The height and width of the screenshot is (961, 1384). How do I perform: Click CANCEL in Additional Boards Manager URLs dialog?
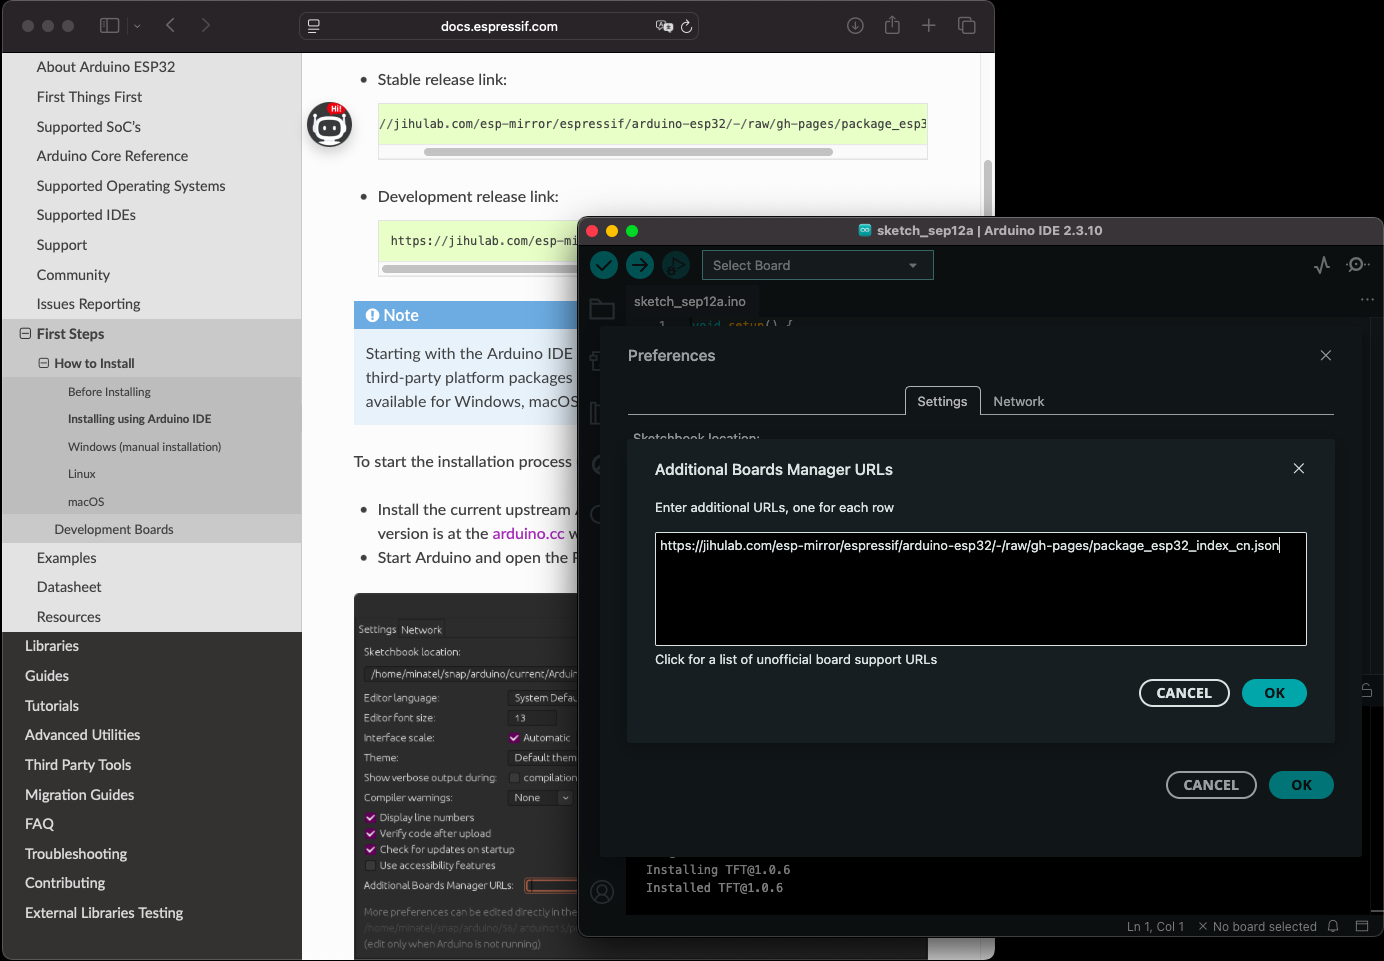pos(1184,693)
